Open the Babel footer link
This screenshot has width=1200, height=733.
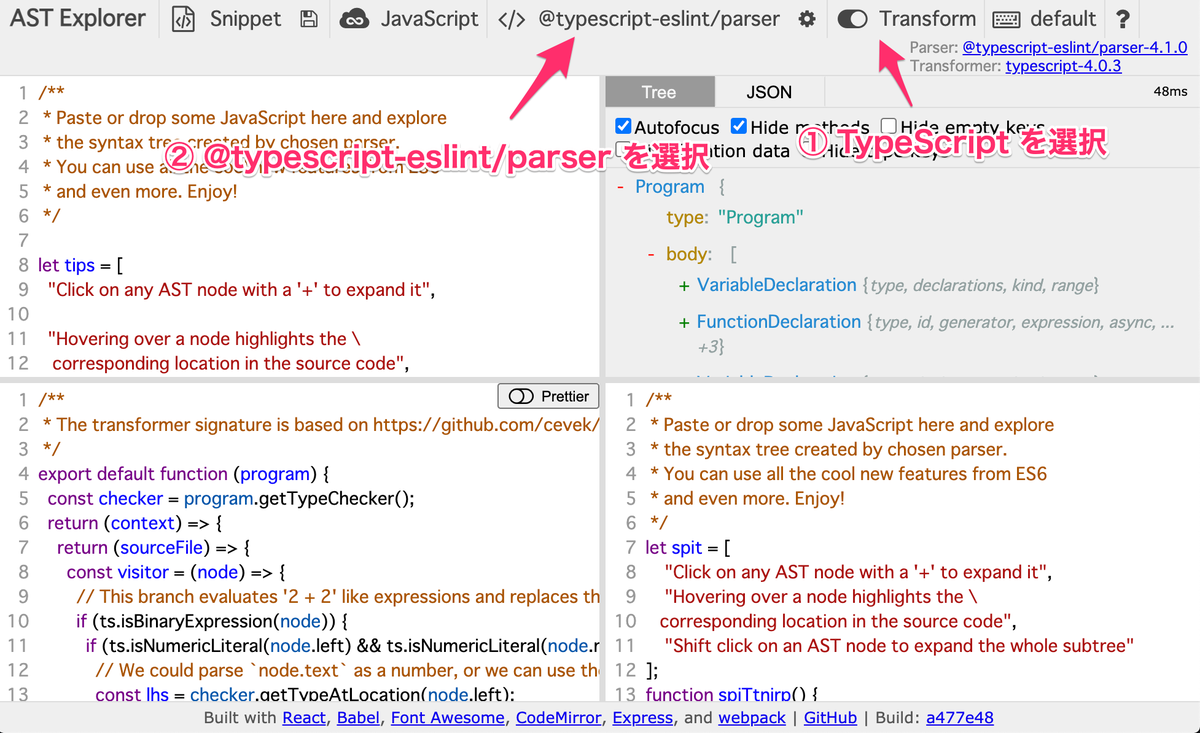coord(359,718)
